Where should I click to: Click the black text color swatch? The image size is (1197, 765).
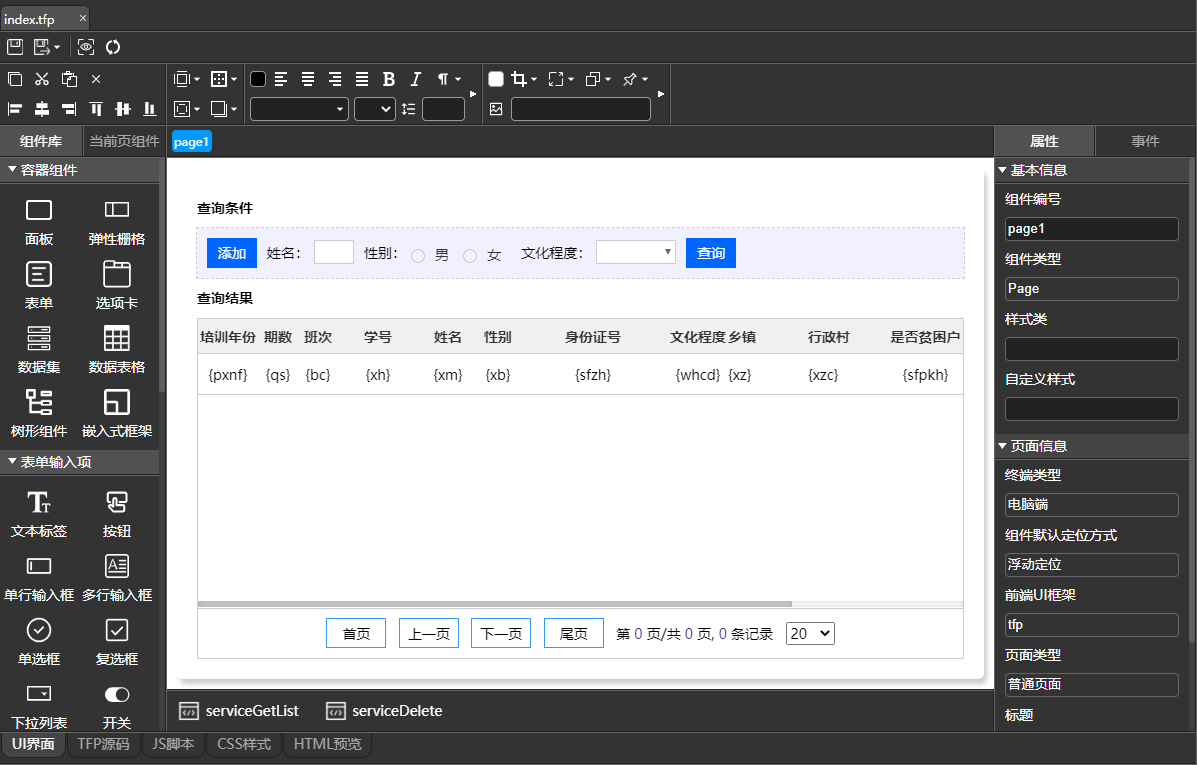coord(258,79)
